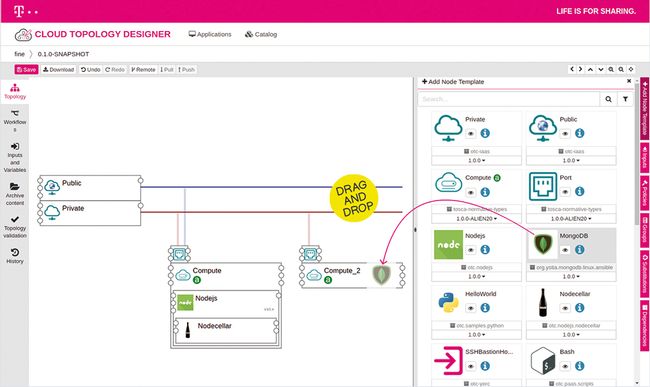
Task: Click the Undo button
Action: click(90, 70)
